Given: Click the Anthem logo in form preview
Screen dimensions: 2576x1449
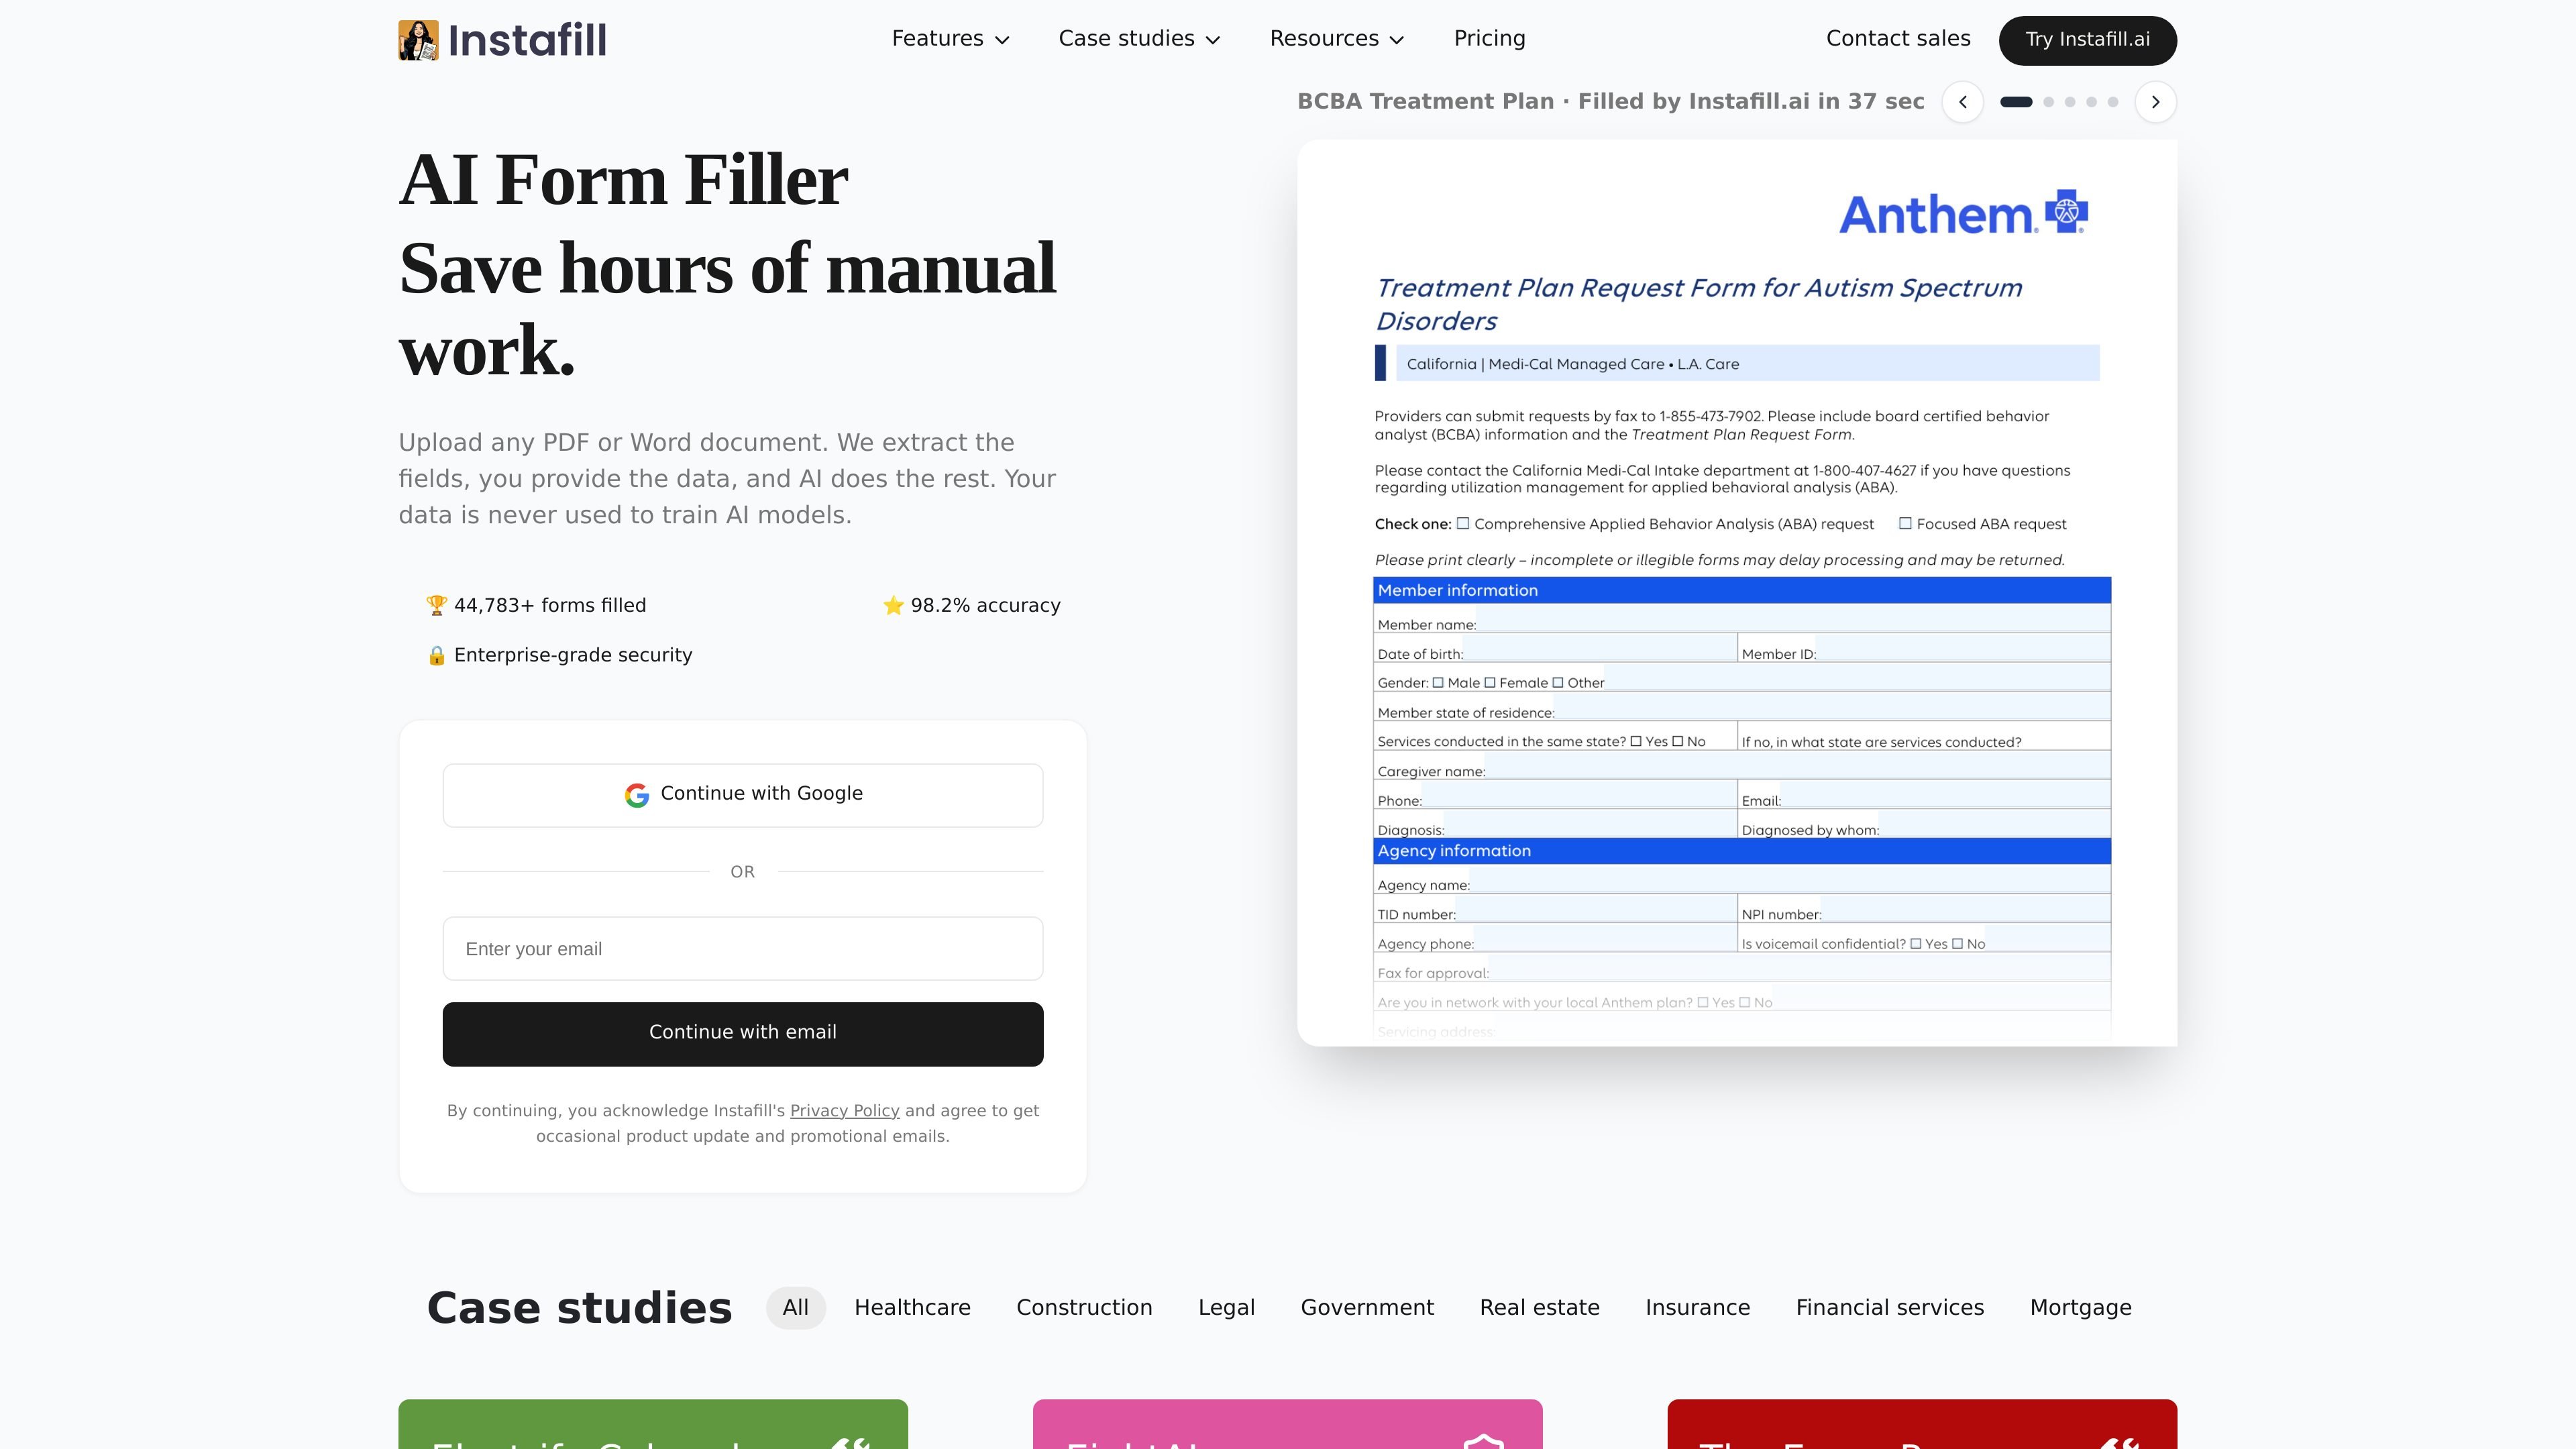Looking at the screenshot, I should pos(1963,213).
